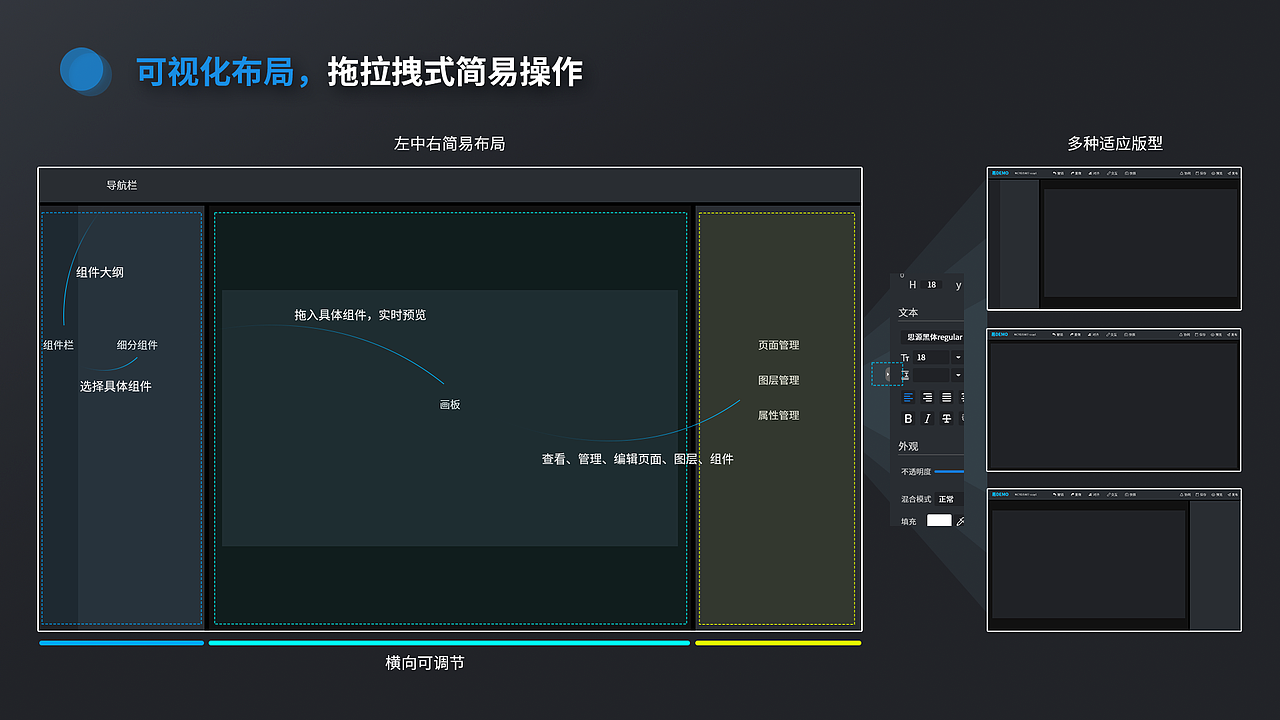
Task: Click the 图层管理 label
Action: [779, 380]
